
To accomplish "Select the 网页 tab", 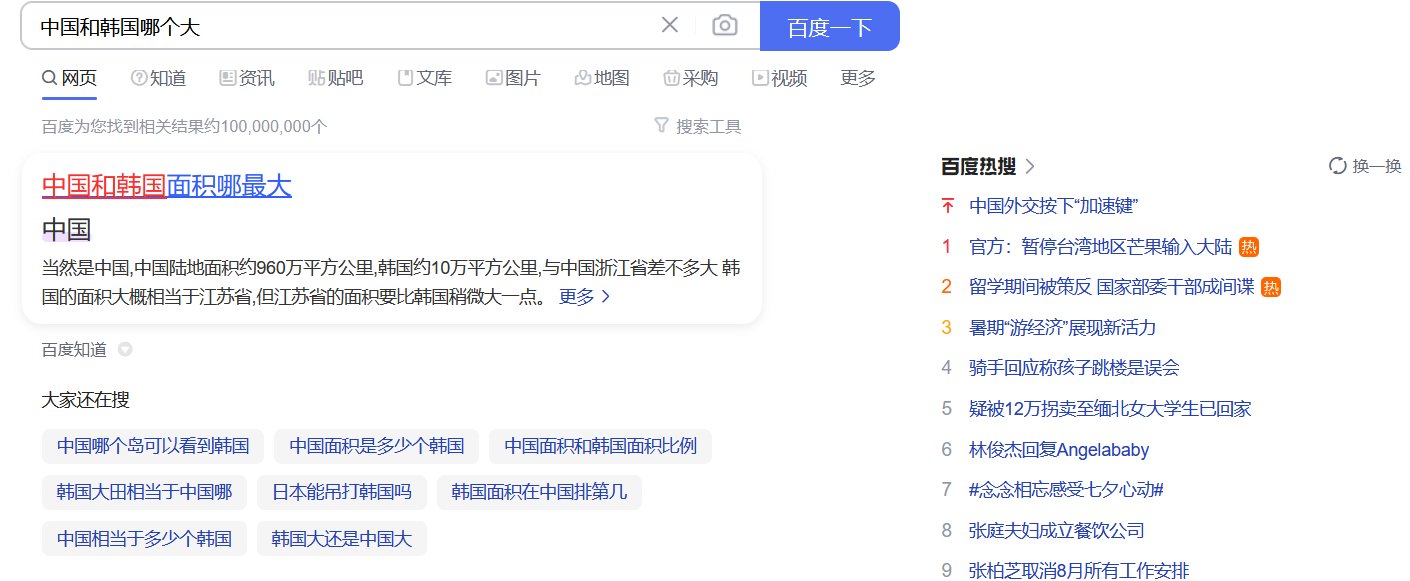I will click(69, 78).
